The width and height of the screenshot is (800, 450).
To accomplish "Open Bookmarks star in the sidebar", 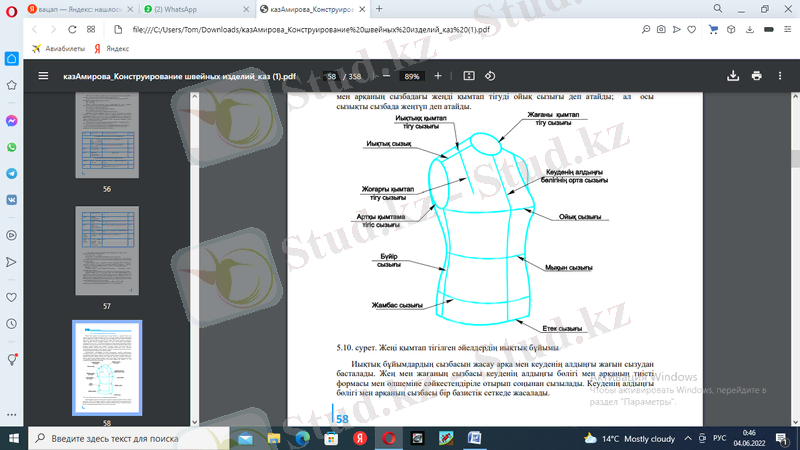I will pyautogui.click(x=11, y=85).
